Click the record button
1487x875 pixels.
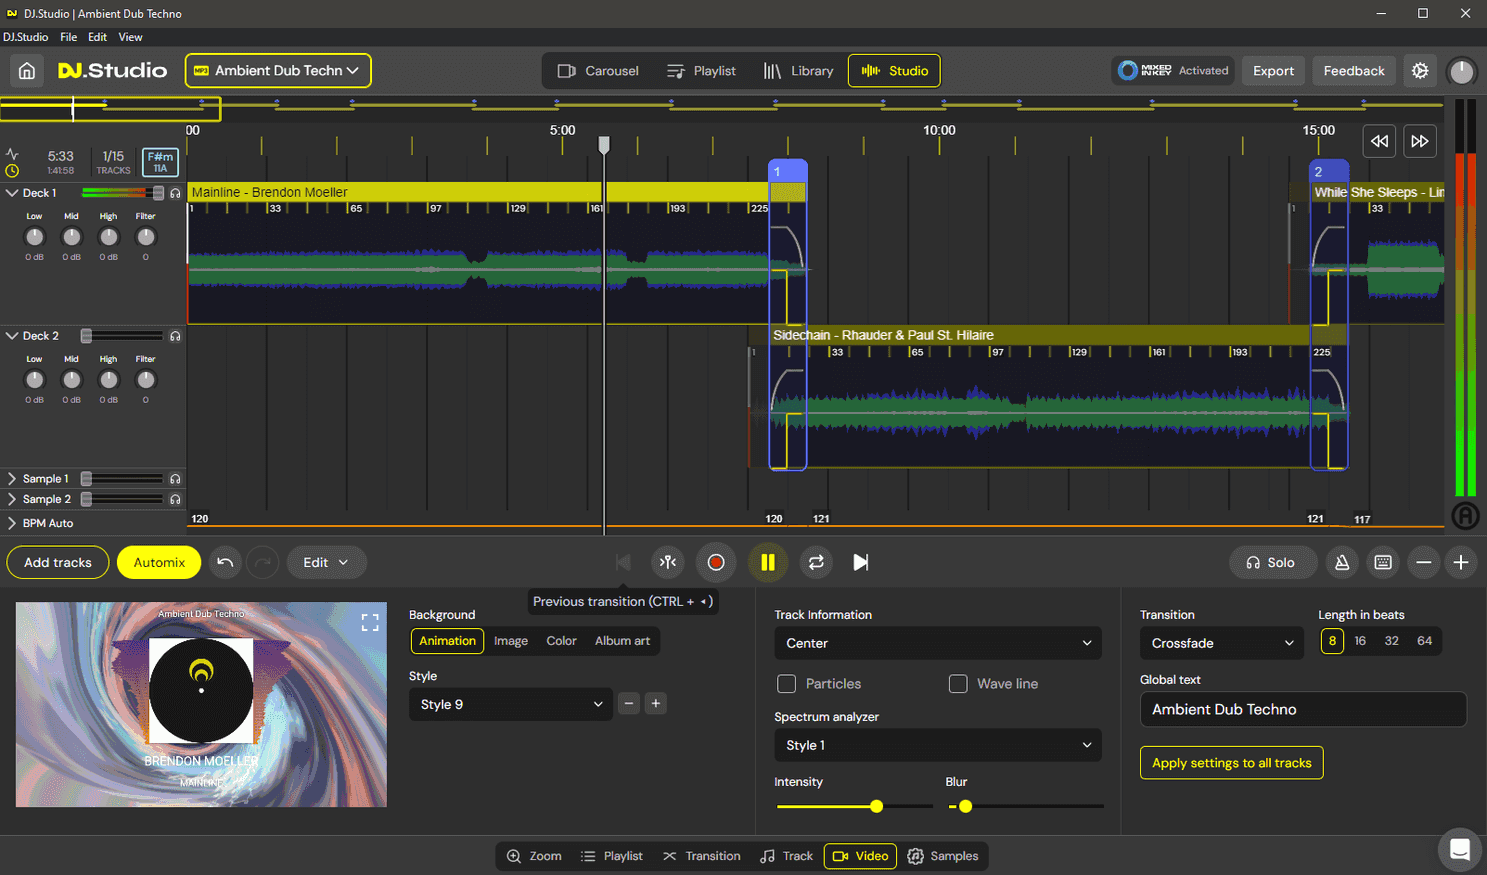[x=716, y=562]
